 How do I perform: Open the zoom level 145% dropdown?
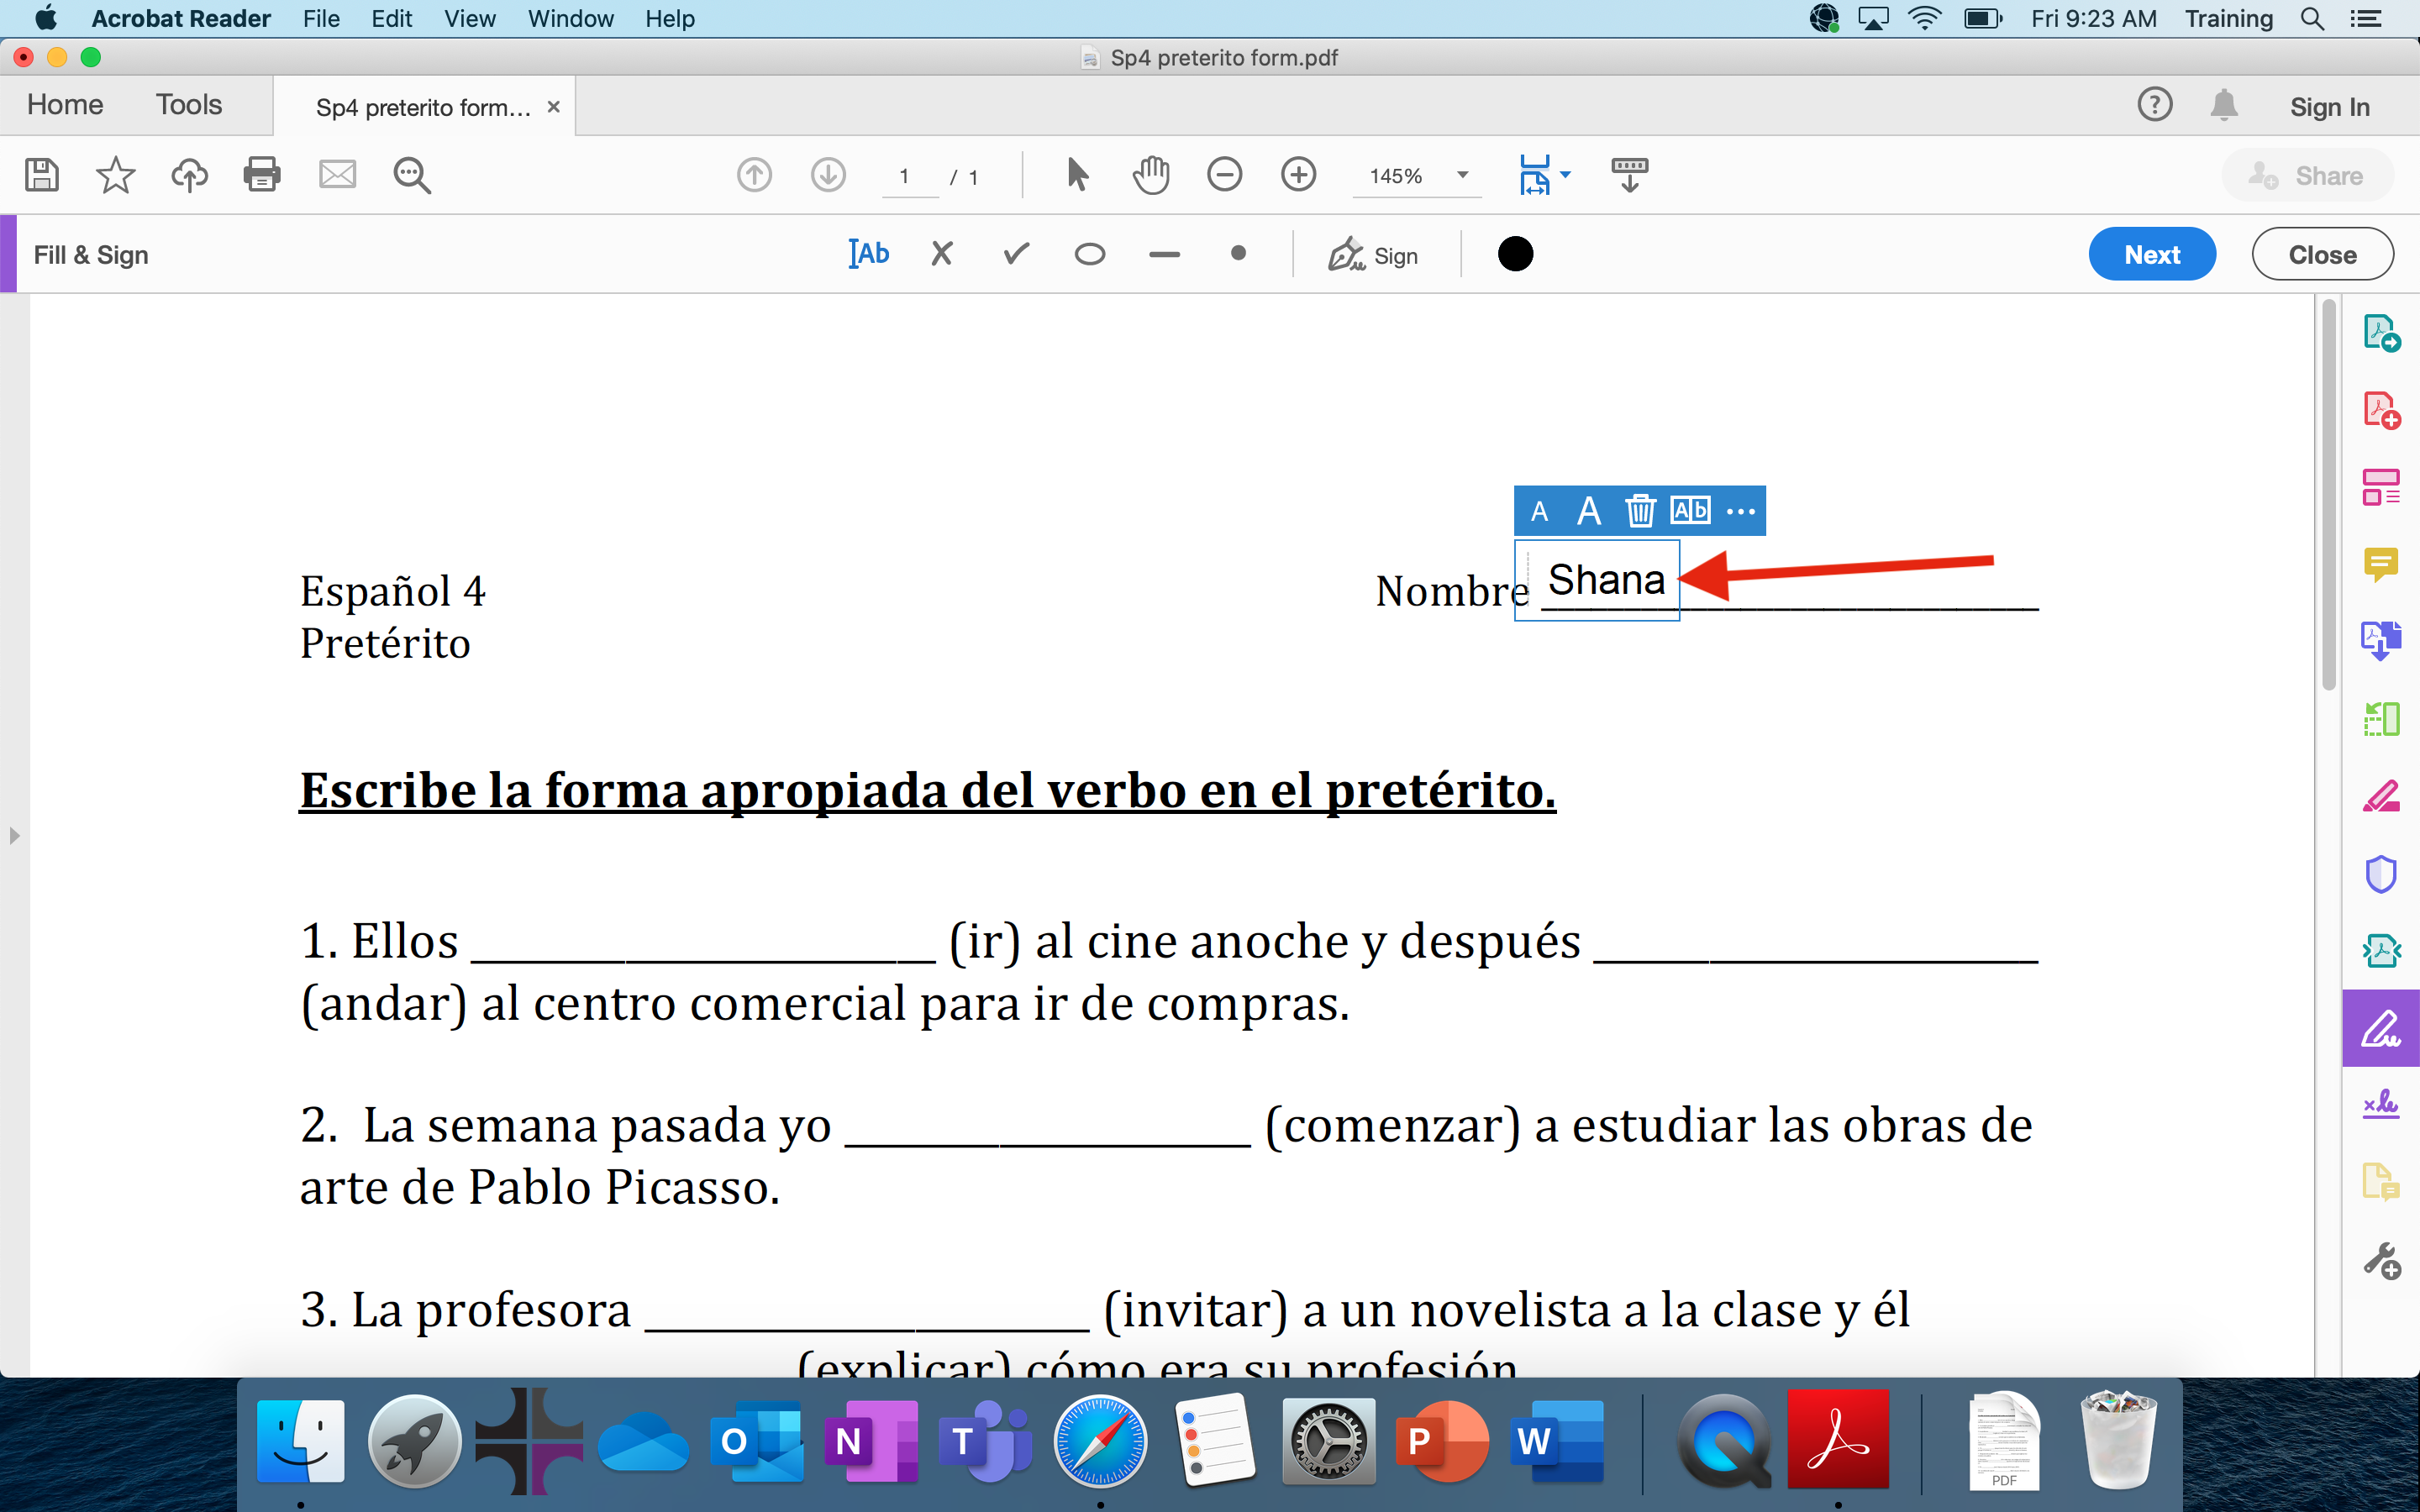pyautogui.click(x=1417, y=176)
